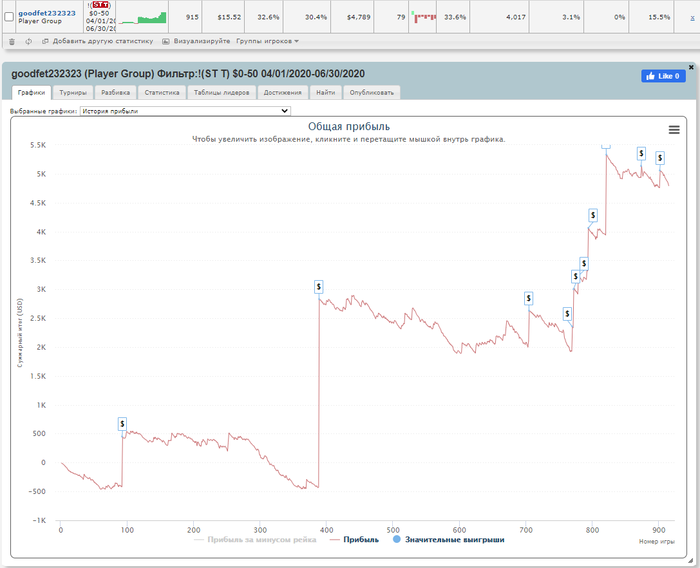Click the $ marker near game 873

641,154
